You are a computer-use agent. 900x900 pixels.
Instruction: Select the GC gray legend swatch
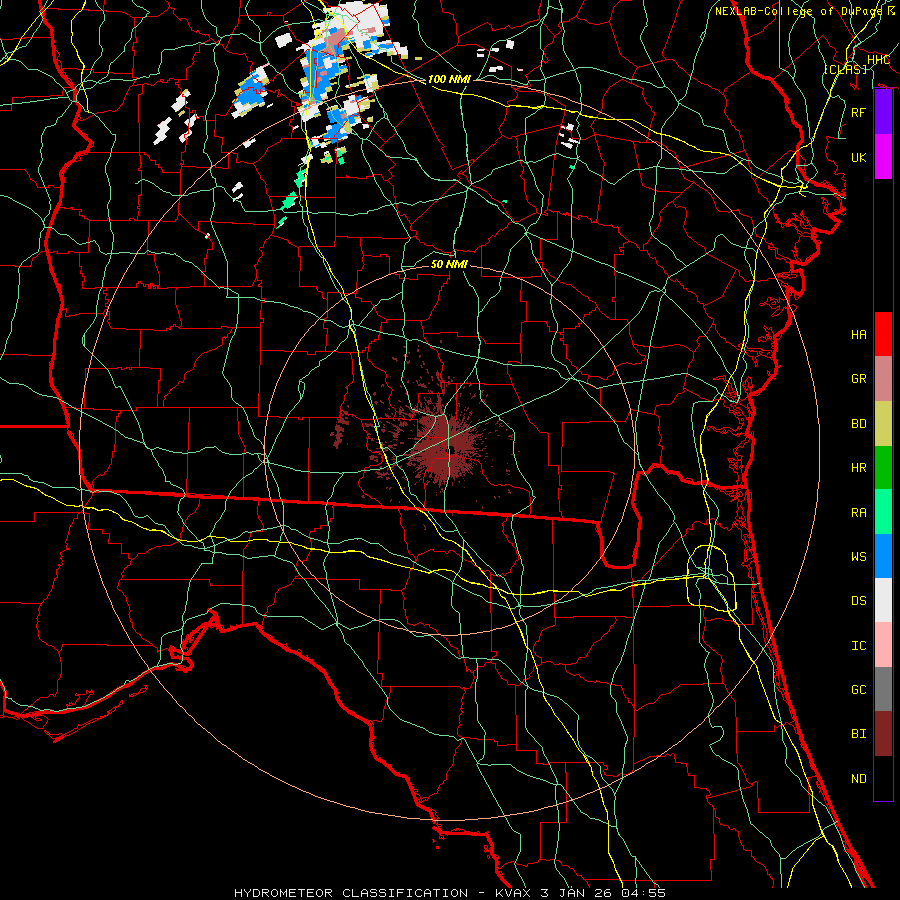(883, 689)
